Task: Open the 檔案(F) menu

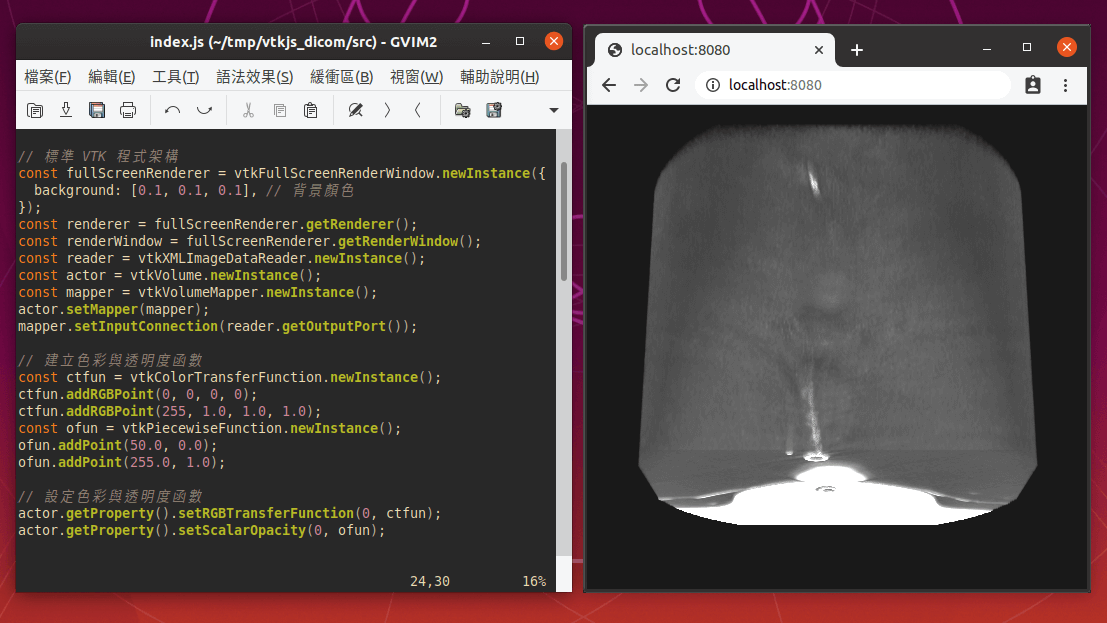Action: [x=47, y=77]
